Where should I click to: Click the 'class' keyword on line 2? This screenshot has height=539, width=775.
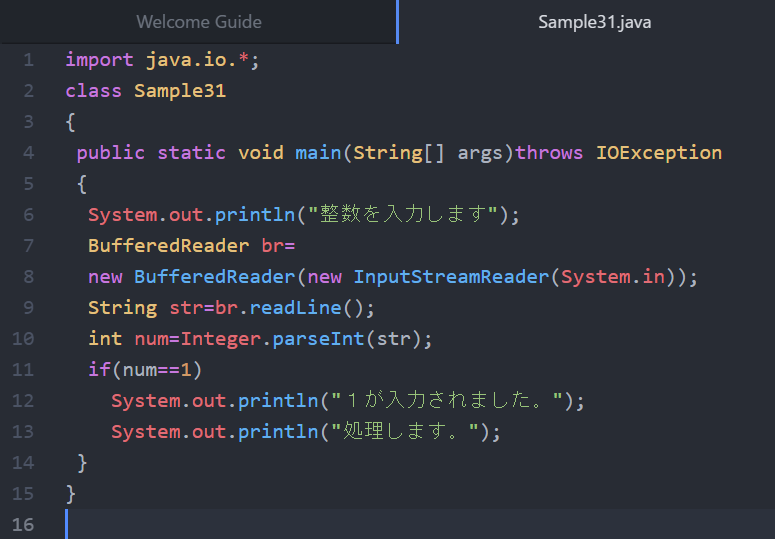coord(93,91)
